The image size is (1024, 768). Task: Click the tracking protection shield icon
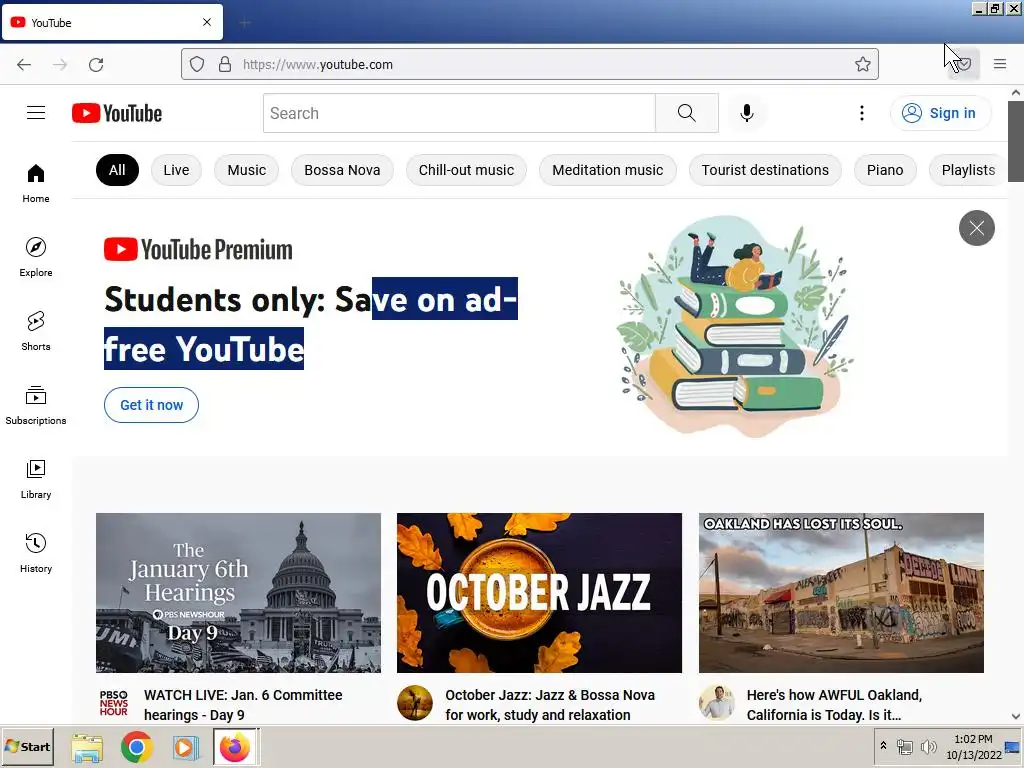pos(197,64)
